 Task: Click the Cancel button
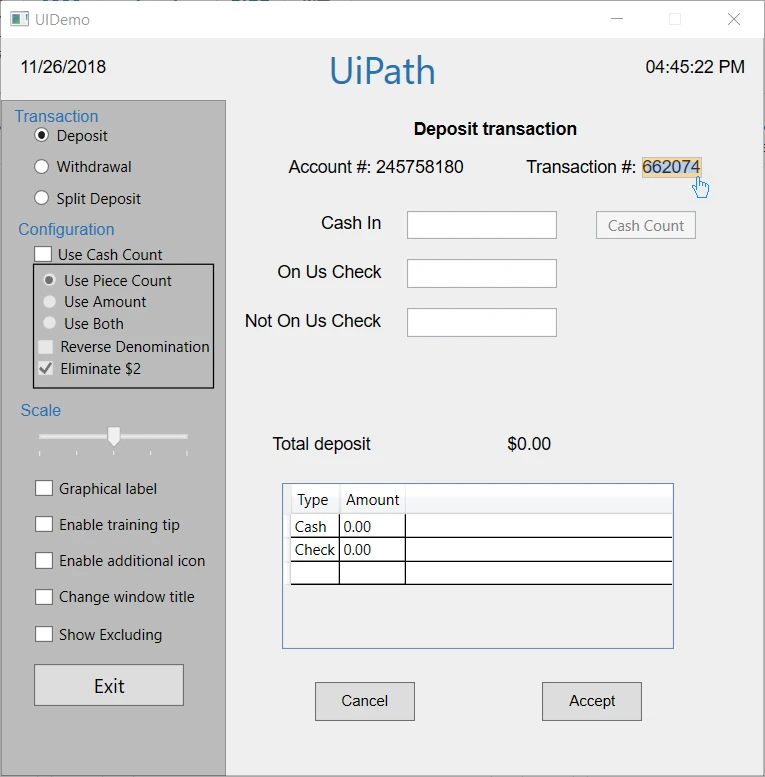pyautogui.click(x=365, y=701)
